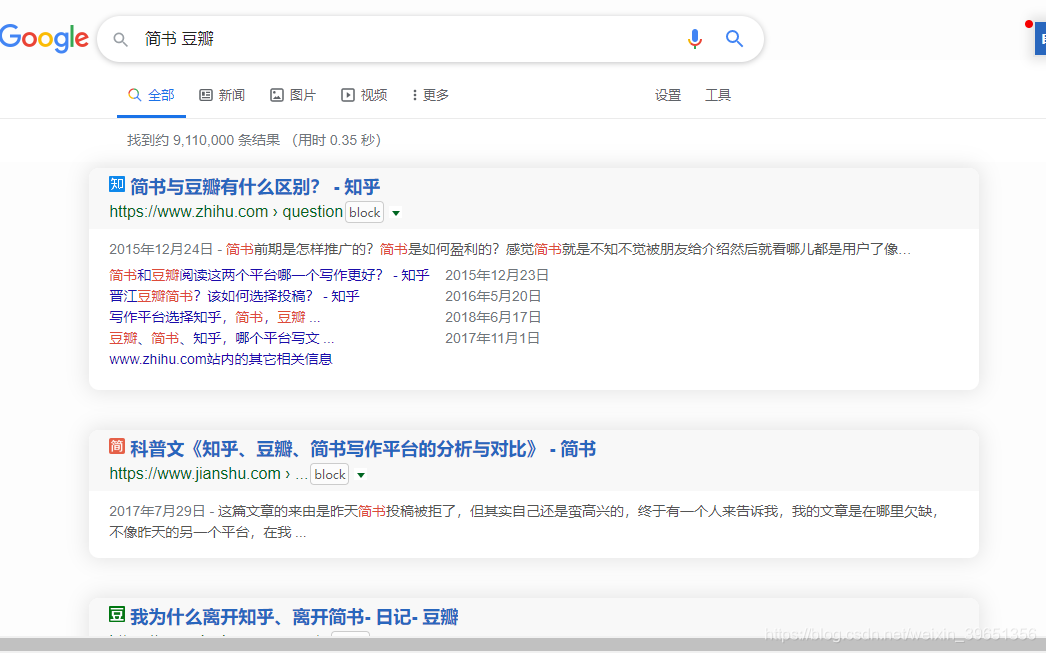Screen dimensions: 1046x653
Task: Open result 科普文《知乎、豆瓣、简书写作平台的分析与对比》
Action: tap(363, 449)
